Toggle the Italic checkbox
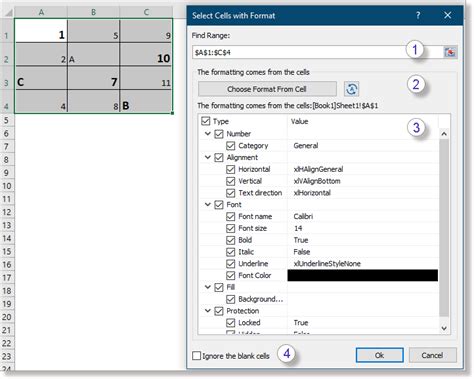This screenshot has height=379, width=474. (230, 252)
